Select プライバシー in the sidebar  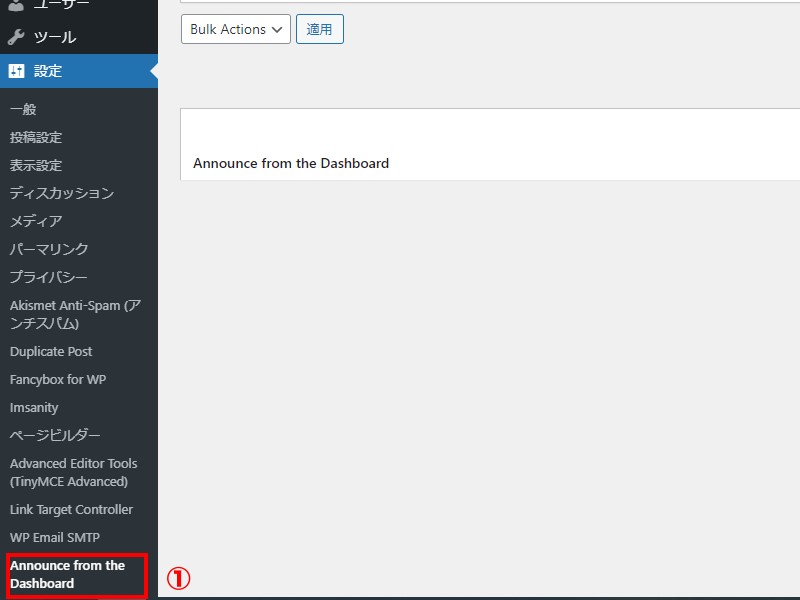(x=49, y=277)
